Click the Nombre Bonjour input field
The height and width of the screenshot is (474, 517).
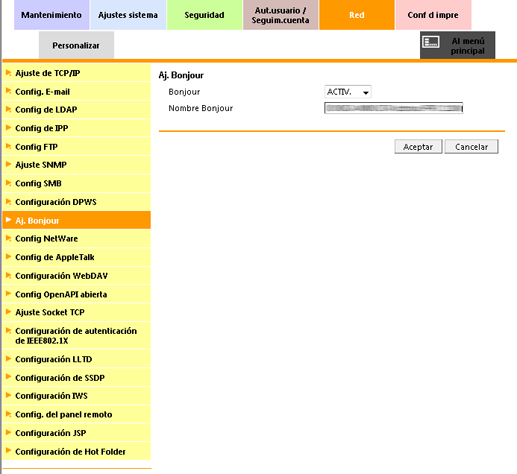[x=393, y=108]
